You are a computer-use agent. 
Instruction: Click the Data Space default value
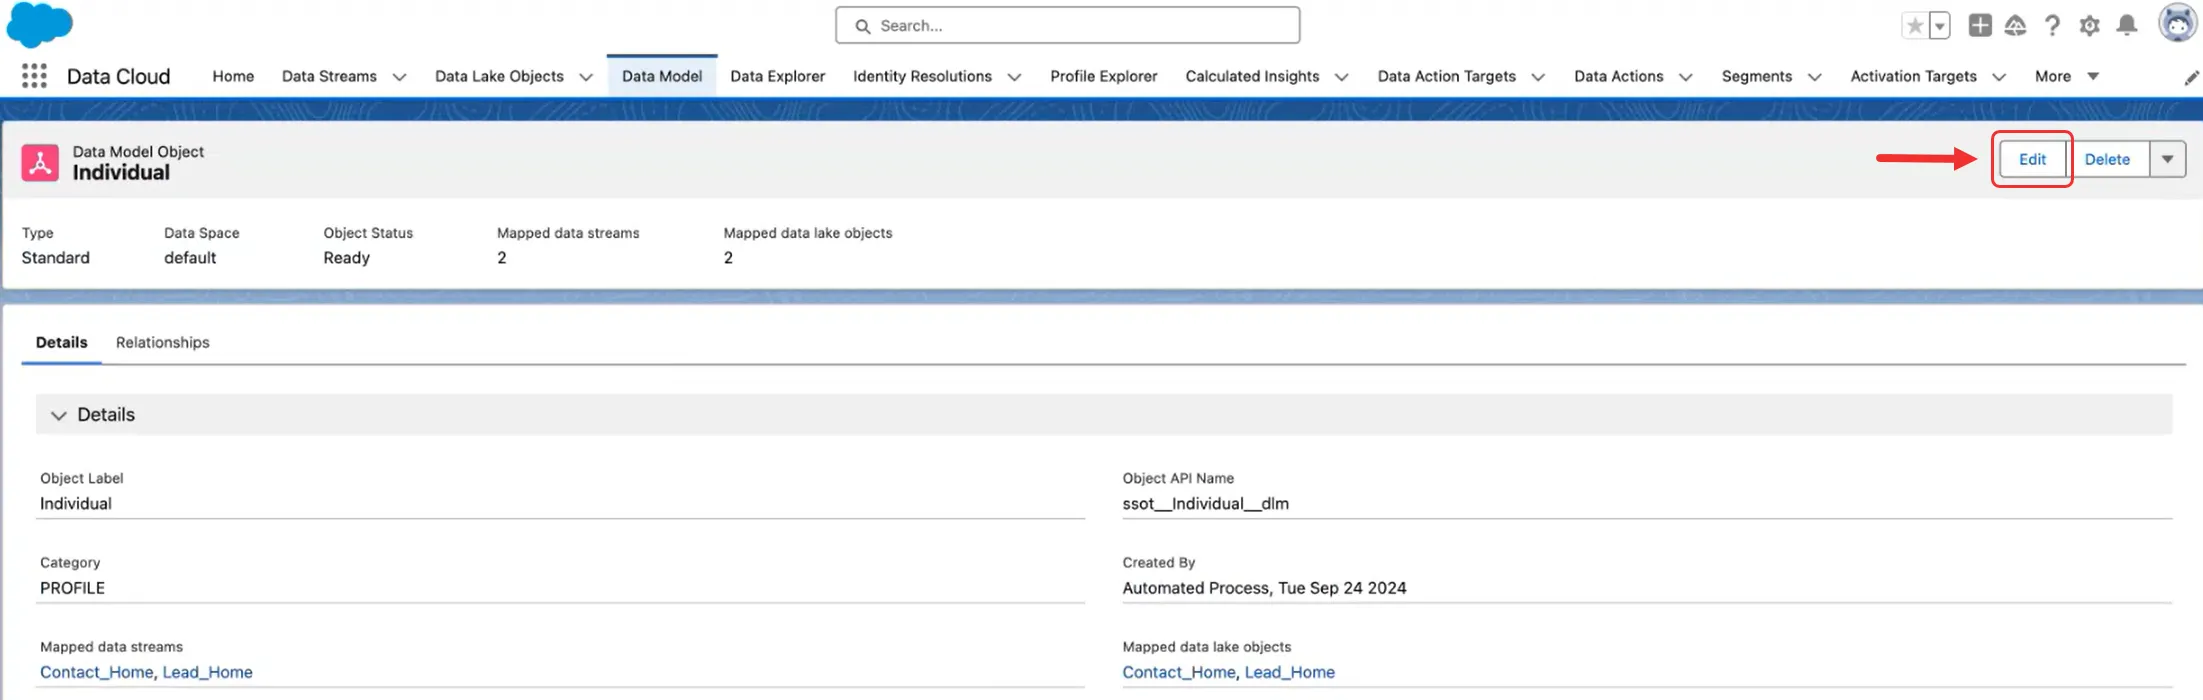[190, 257]
